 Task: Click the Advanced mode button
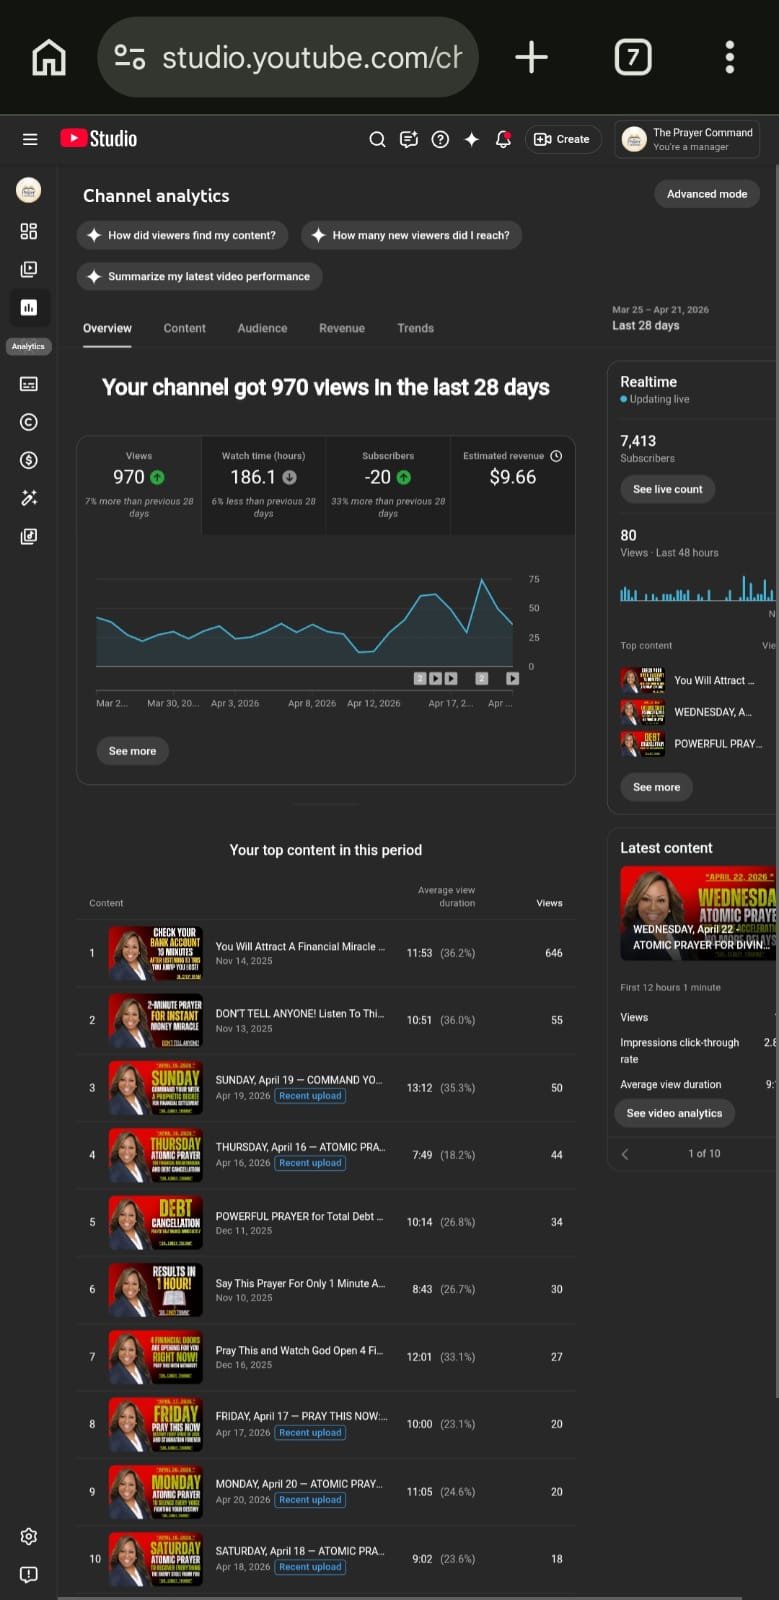tap(707, 194)
